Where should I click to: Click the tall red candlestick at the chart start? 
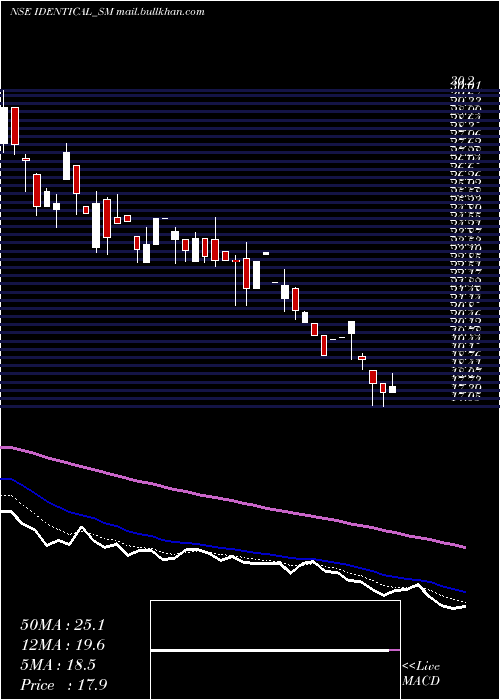tap(15, 126)
